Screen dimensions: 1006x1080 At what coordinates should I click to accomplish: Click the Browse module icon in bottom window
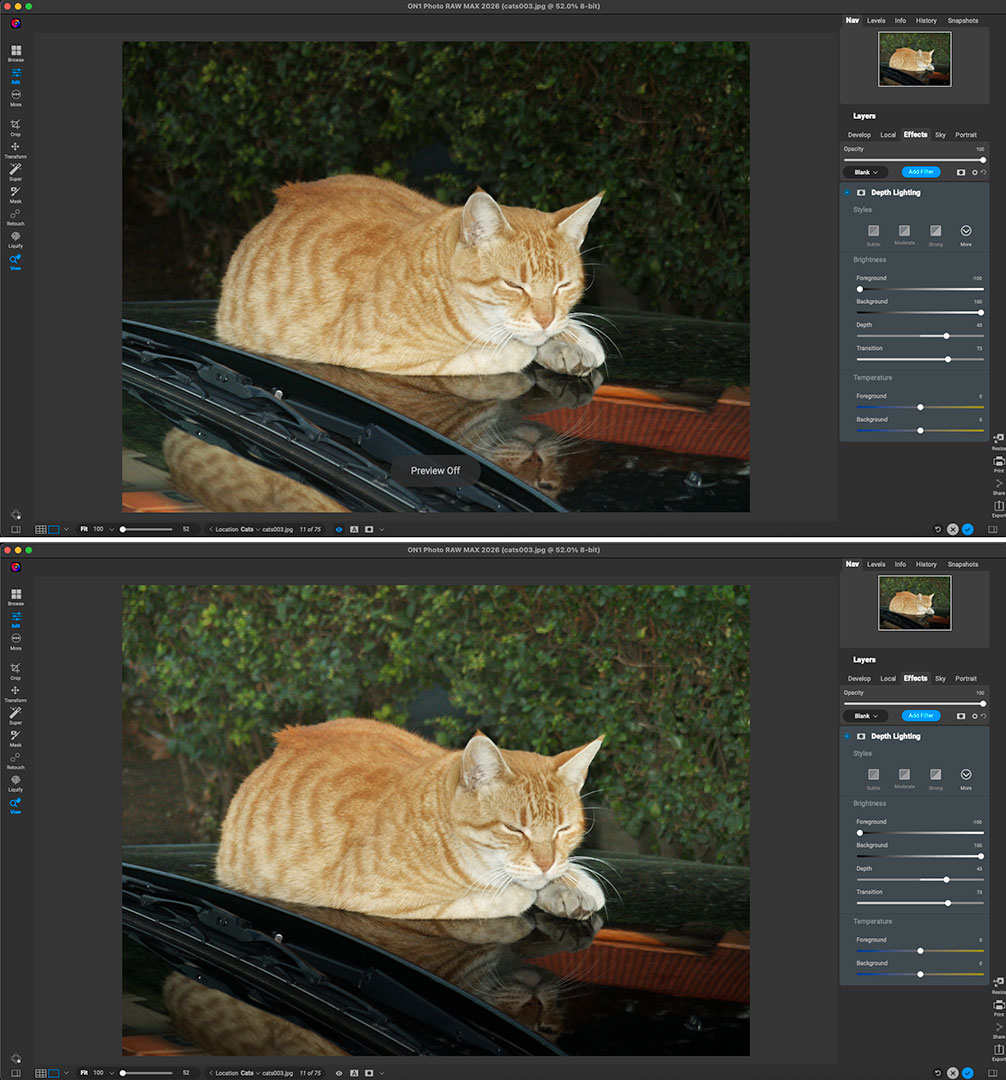pyautogui.click(x=16, y=594)
